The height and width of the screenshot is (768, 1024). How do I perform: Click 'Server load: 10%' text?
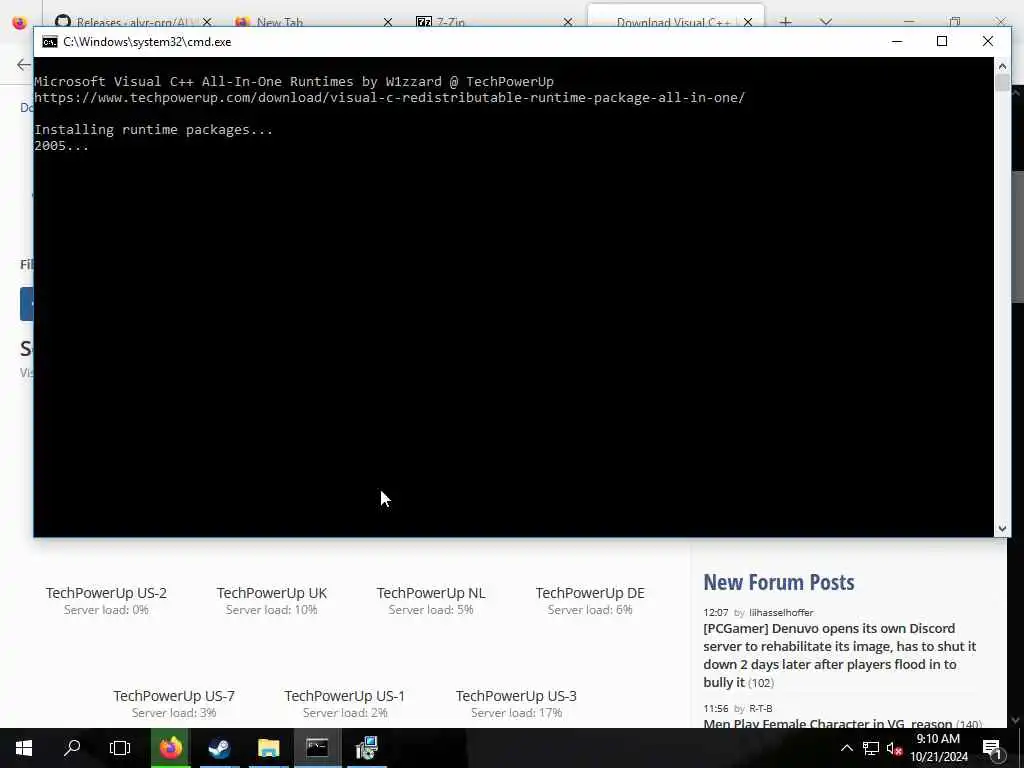click(272, 610)
